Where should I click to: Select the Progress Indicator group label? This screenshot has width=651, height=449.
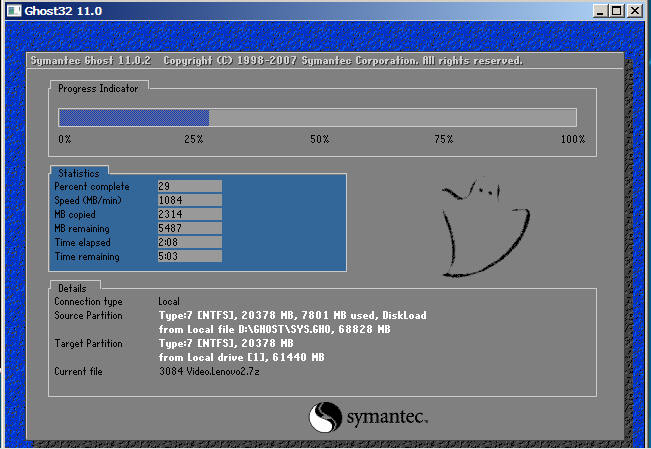click(98, 88)
